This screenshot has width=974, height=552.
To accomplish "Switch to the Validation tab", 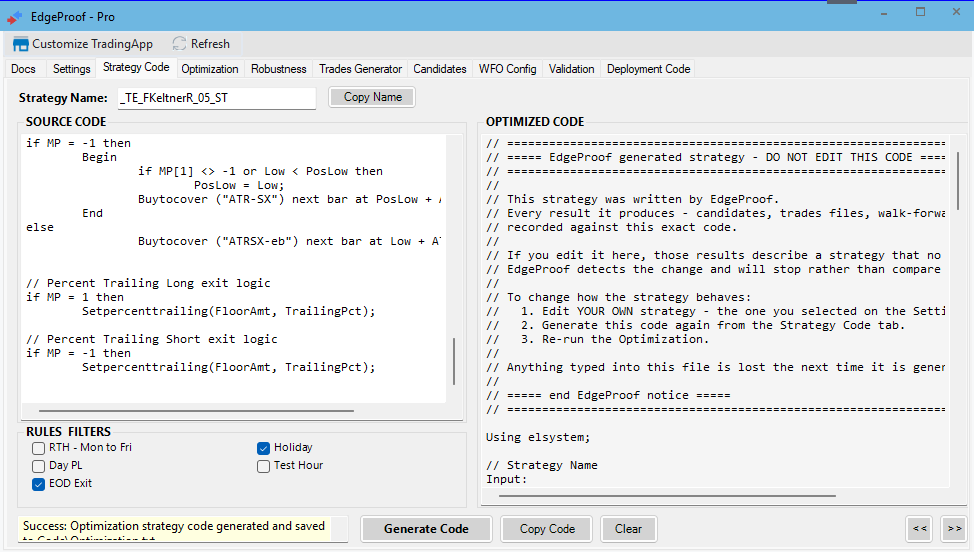I will click(x=571, y=69).
